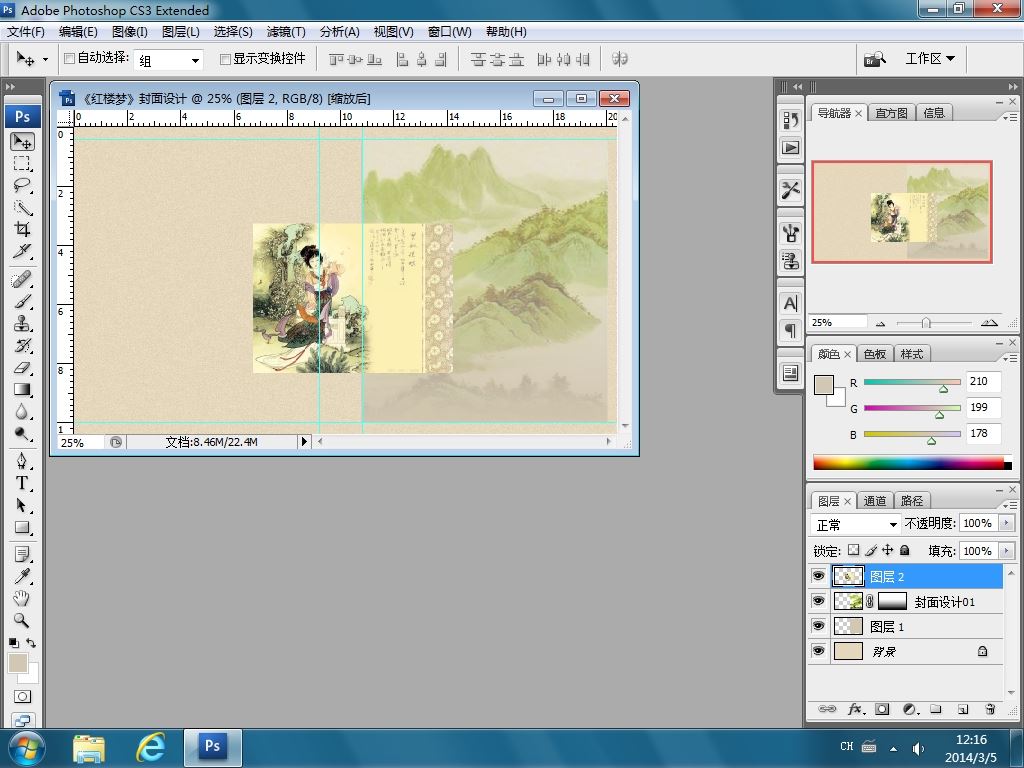This screenshot has width=1024, height=768.
Task: Select the Rectangle shape tool
Action: 22,527
